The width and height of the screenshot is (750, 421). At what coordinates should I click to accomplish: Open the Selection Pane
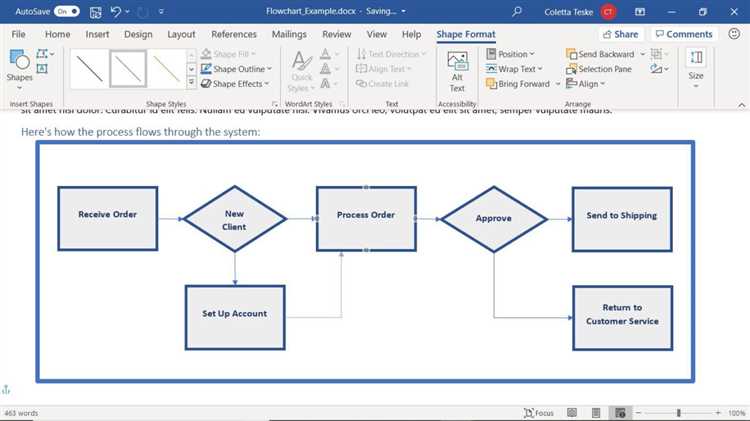[599, 69]
